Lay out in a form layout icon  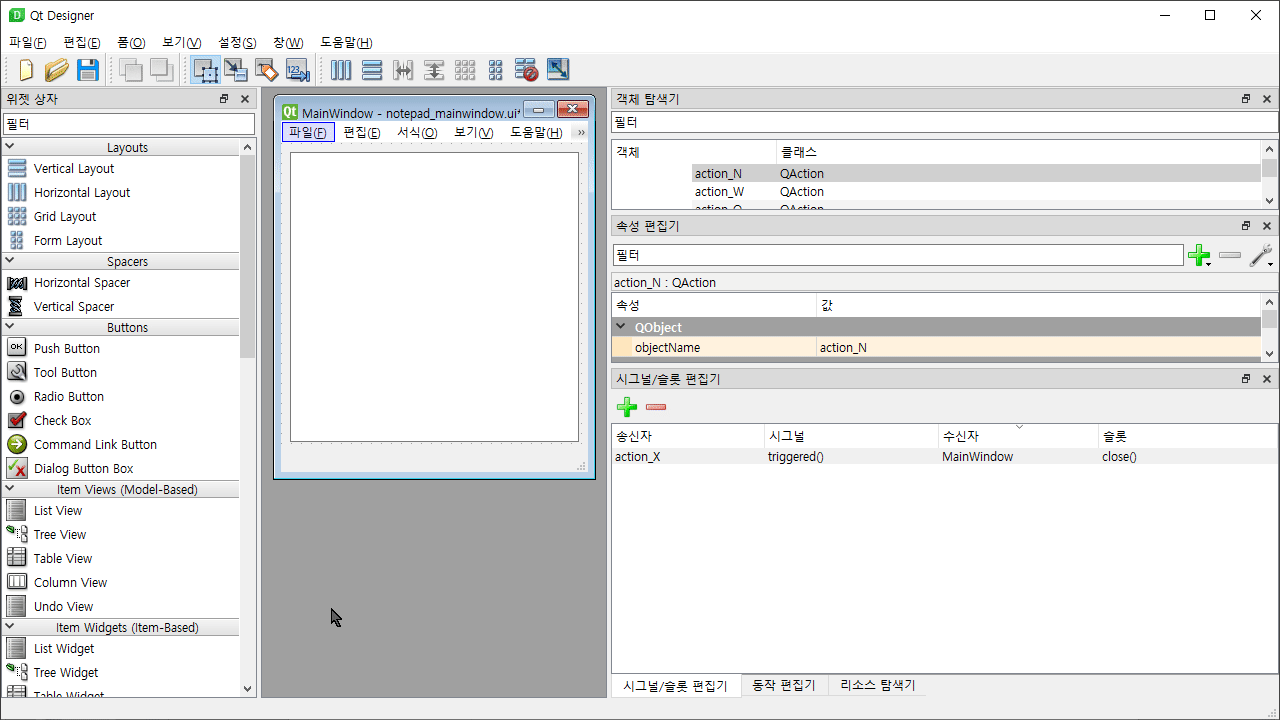(x=496, y=70)
